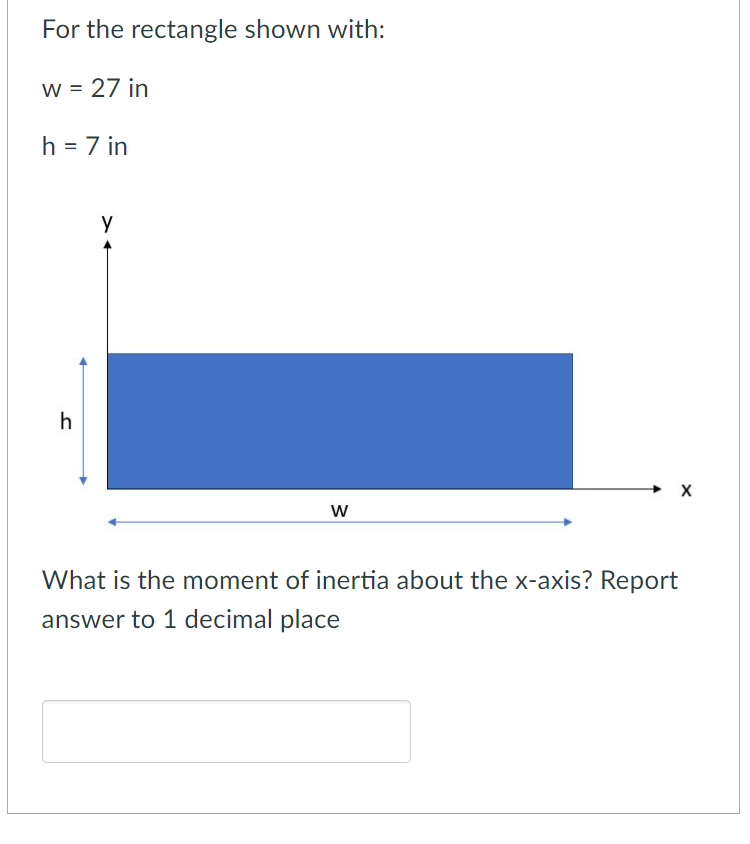Viewport: 750px width, 844px height.
Task: Click the double-headed height arrow beside h
Action: pos(84,420)
